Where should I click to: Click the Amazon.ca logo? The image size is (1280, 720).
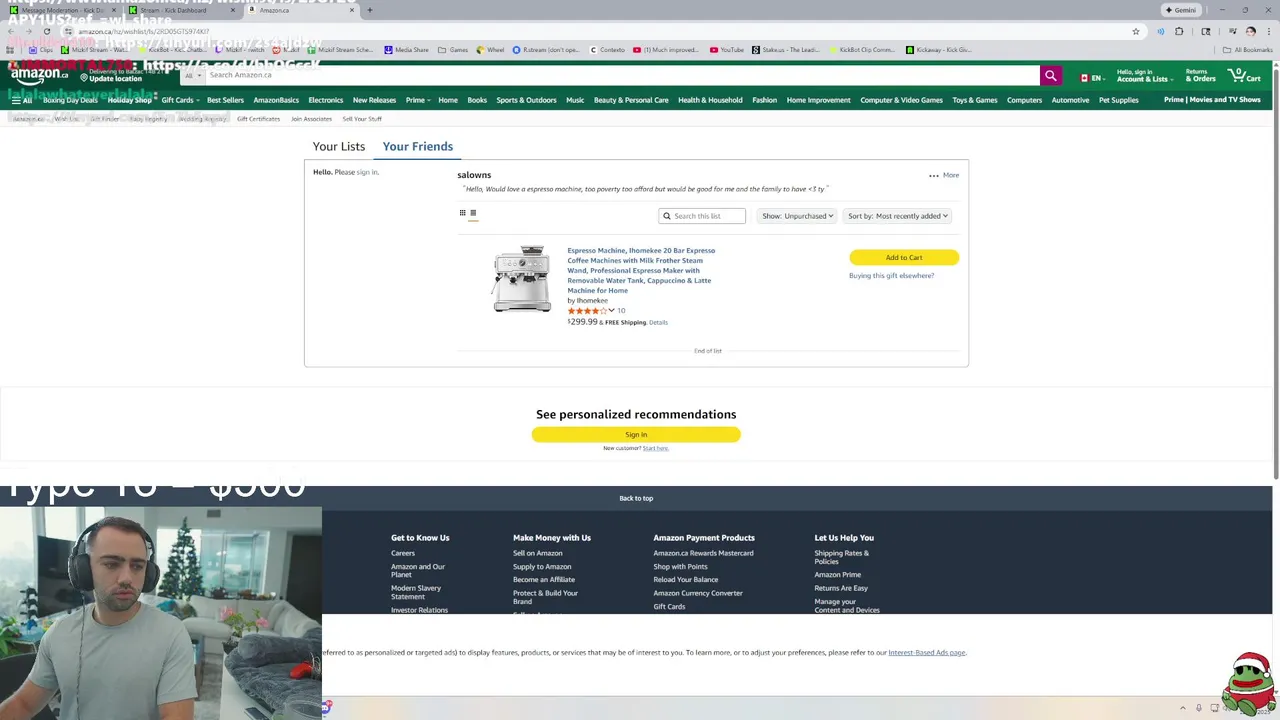click(x=39, y=75)
